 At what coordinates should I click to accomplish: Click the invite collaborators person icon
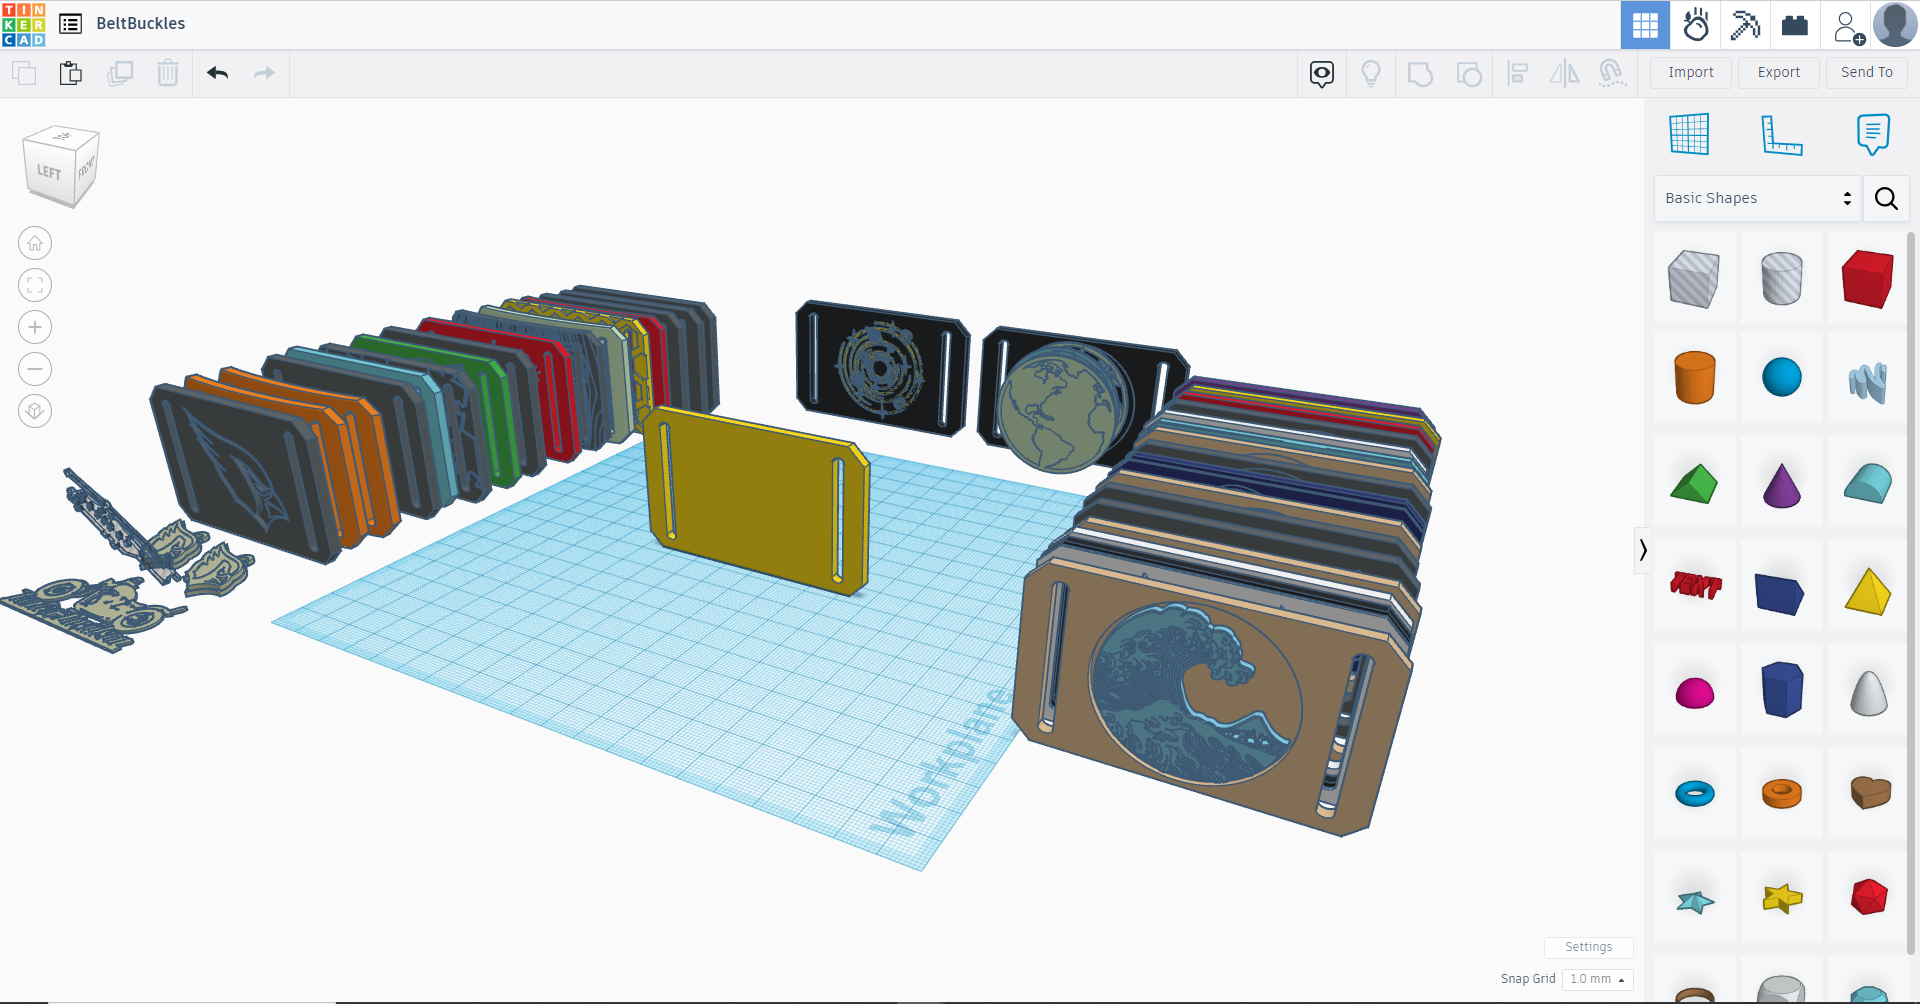click(1848, 26)
